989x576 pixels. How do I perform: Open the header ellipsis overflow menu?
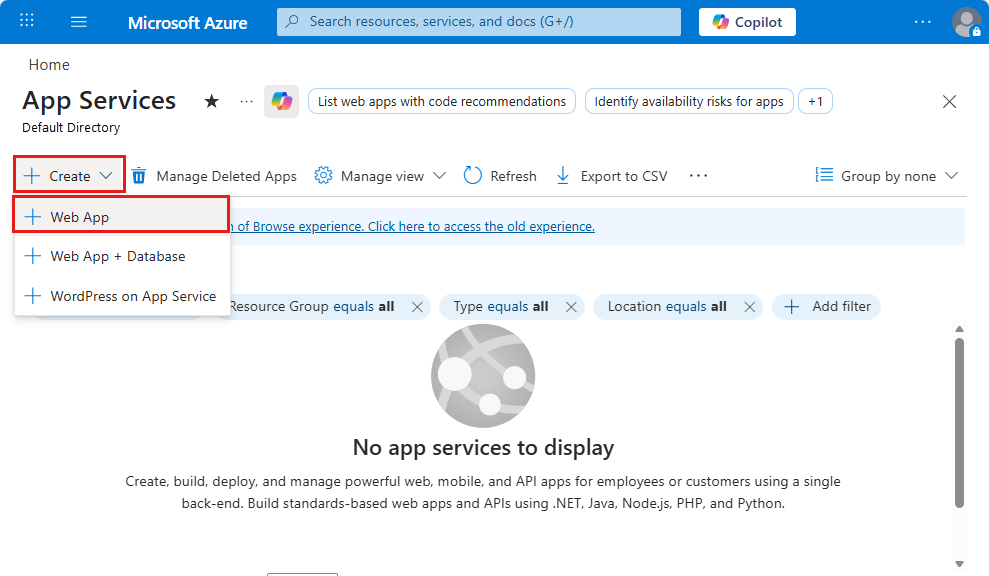coord(922,22)
